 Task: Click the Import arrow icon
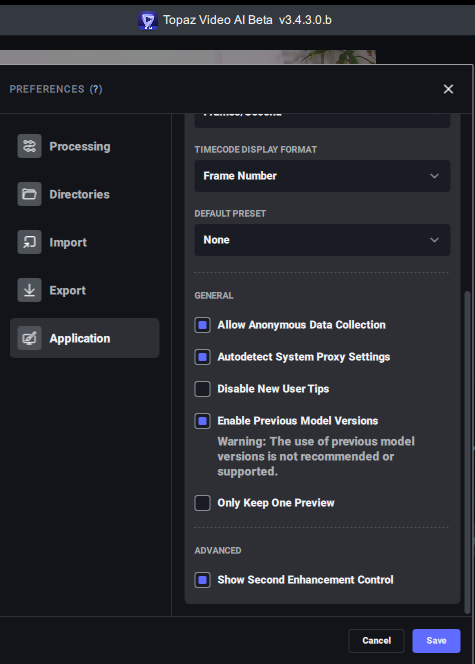[x=29, y=242]
